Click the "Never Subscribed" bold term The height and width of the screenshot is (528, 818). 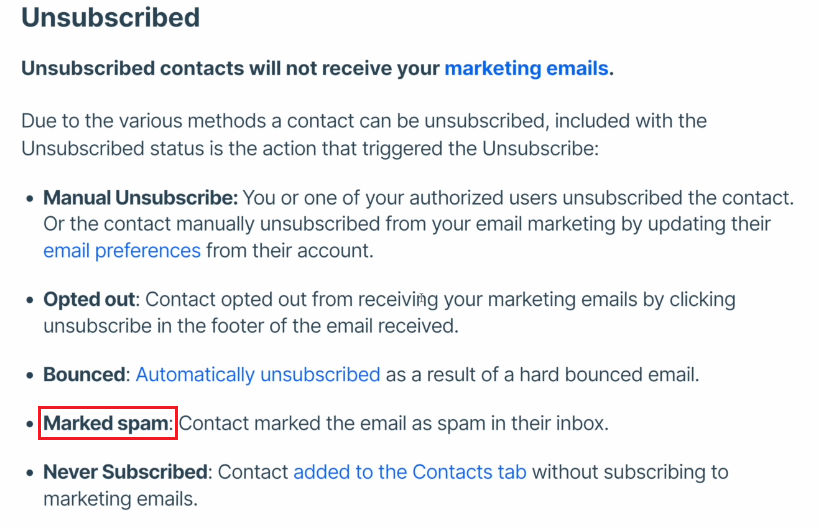click(126, 472)
